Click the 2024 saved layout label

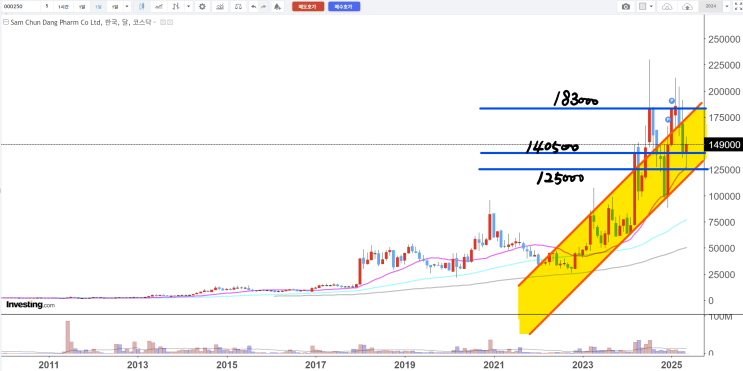[x=711, y=6]
